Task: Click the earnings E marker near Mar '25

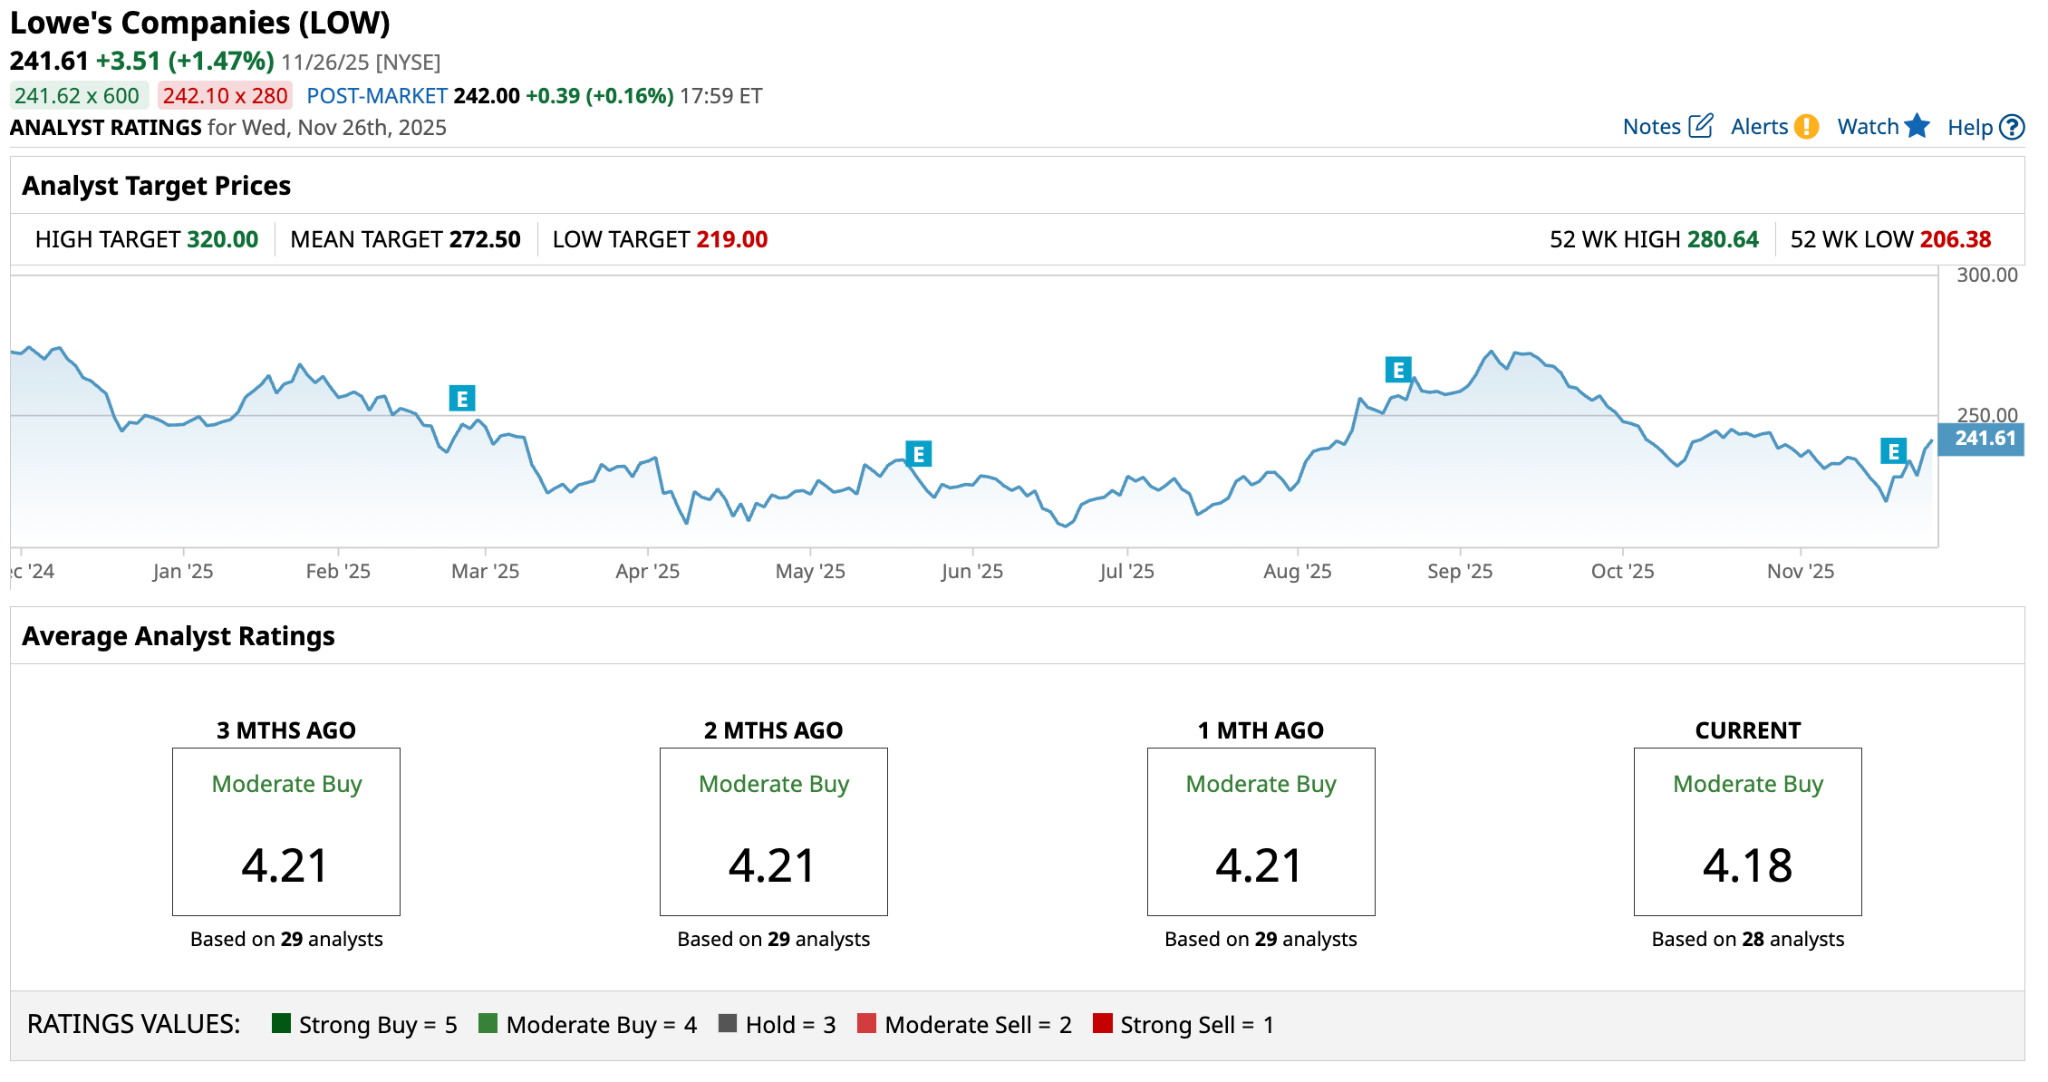Action: pyautogui.click(x=461, y=399)
